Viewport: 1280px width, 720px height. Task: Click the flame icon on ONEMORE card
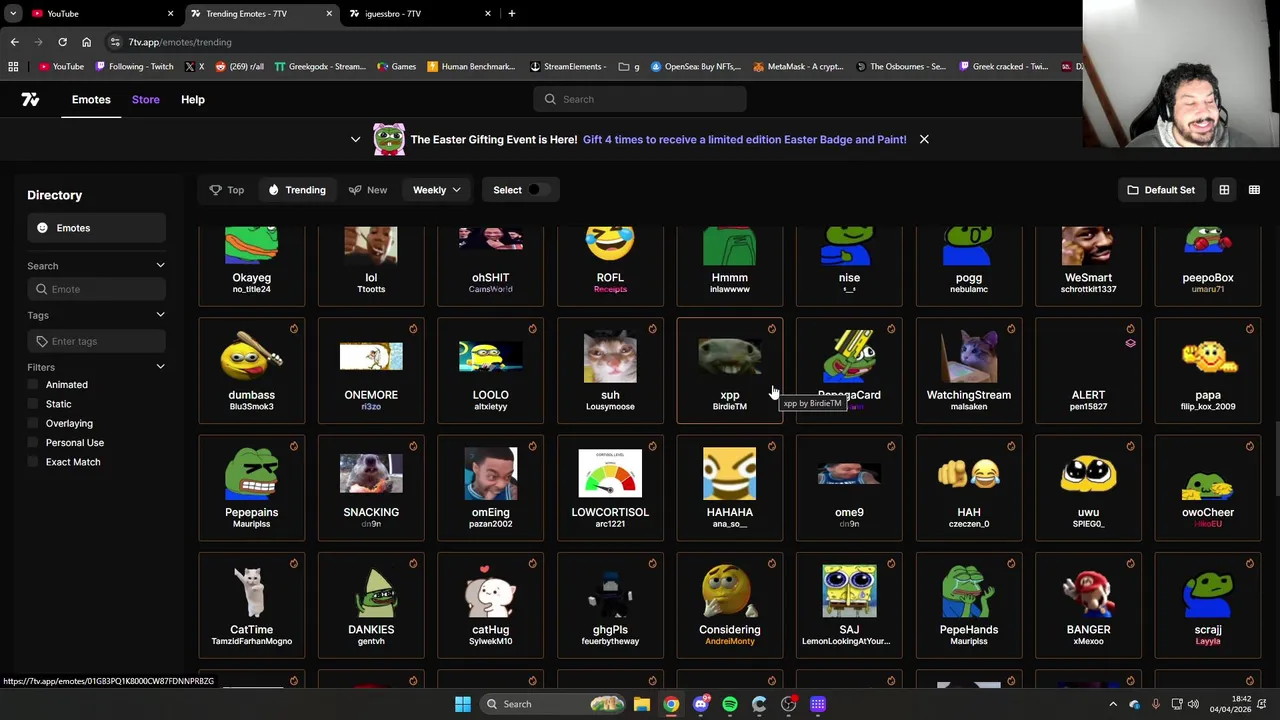pyautogui.click(x=413, y=329)
